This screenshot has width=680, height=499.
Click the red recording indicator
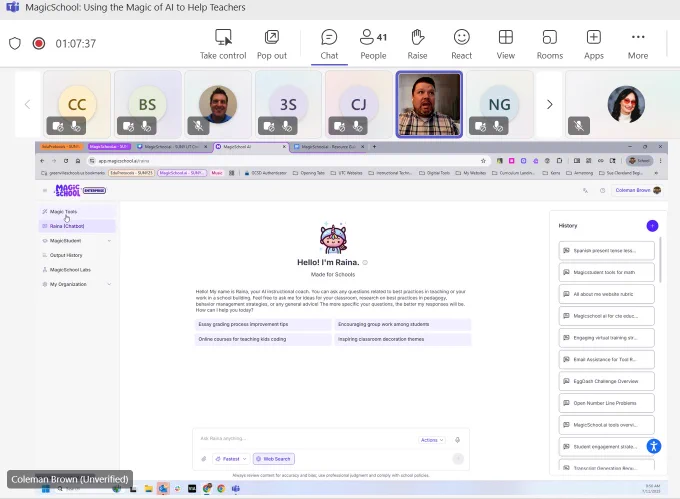tap(39, 43)
